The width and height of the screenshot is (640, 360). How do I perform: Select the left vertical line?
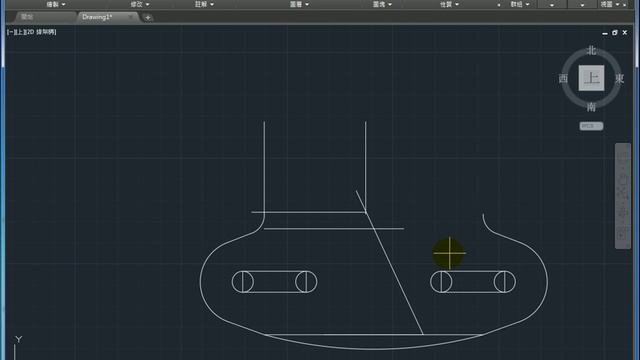coord(264,167)
